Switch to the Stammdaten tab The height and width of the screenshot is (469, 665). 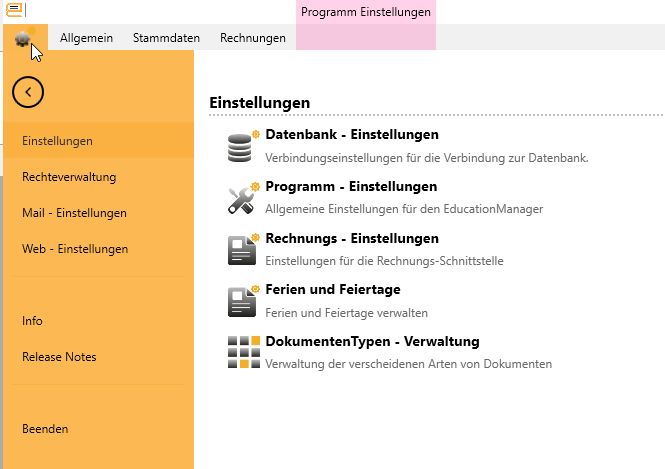coord(166,38)
